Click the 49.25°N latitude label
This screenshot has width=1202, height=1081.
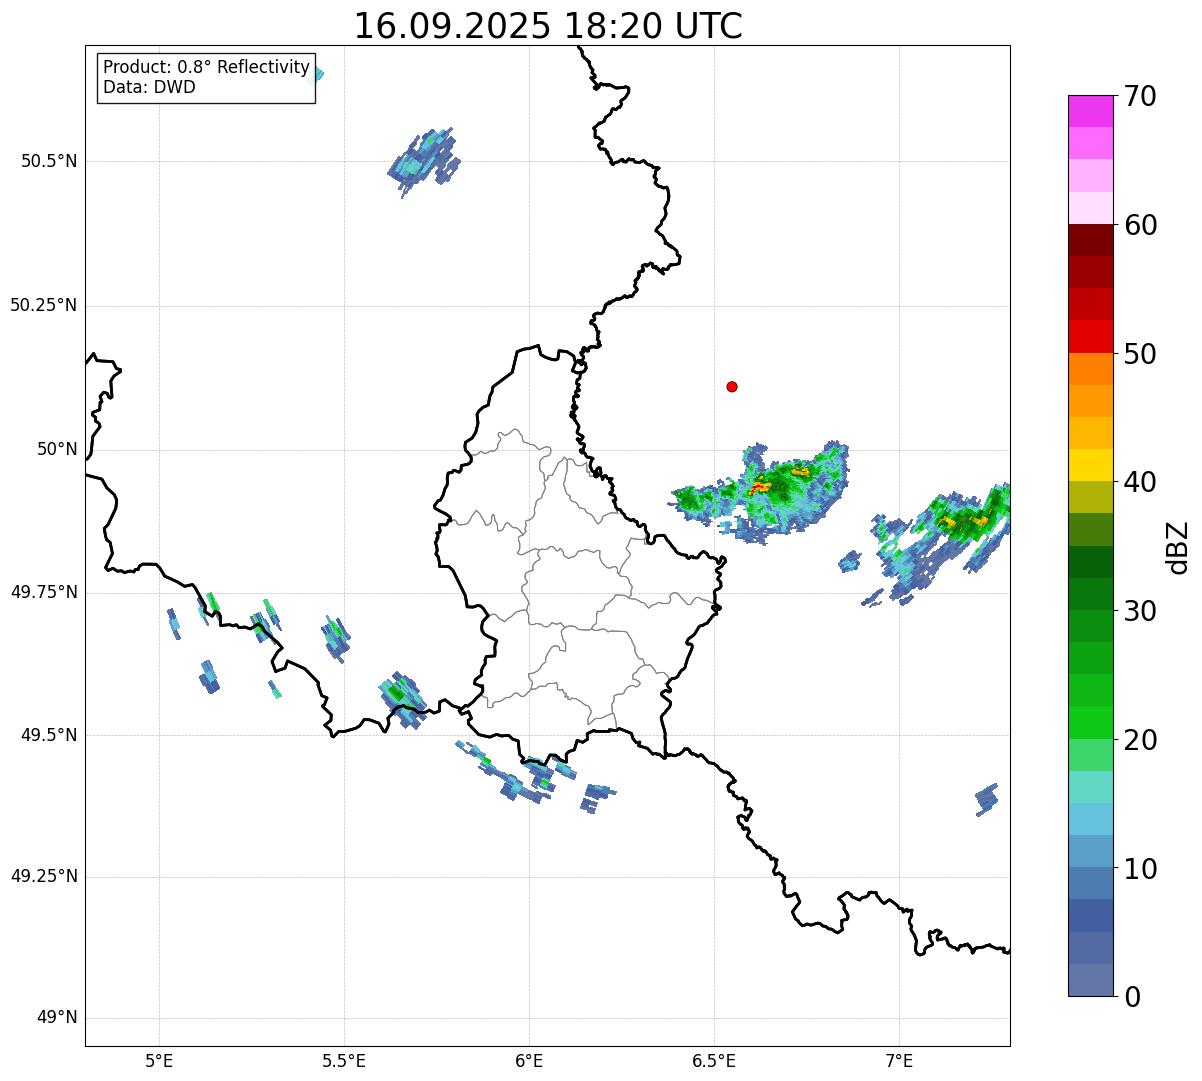click(x=44, y=876)
